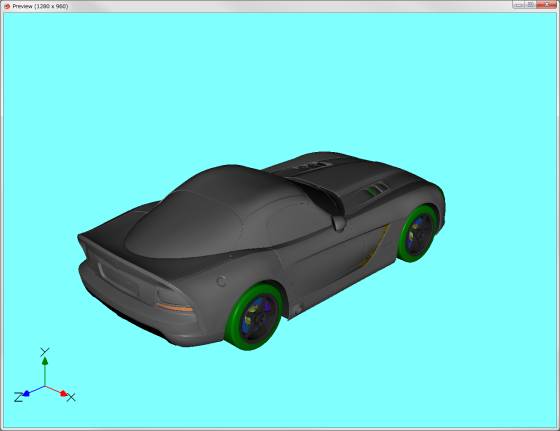Minimize the Preview window
The height and width of the screenshot is (431, 560).
point(519,5)
